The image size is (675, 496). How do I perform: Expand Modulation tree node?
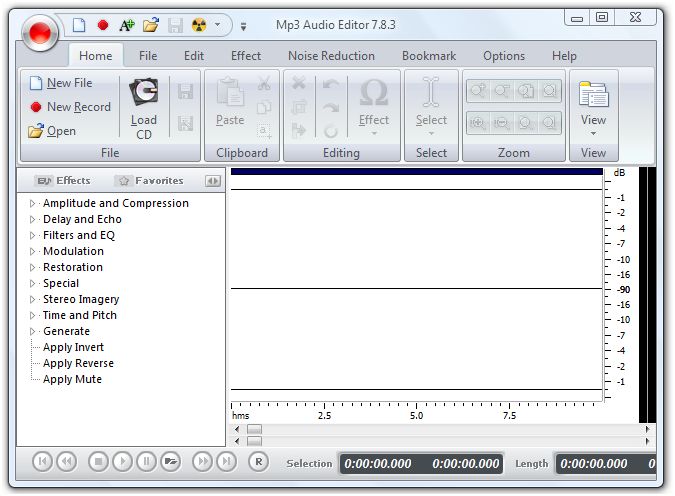(x=32, y=251)
